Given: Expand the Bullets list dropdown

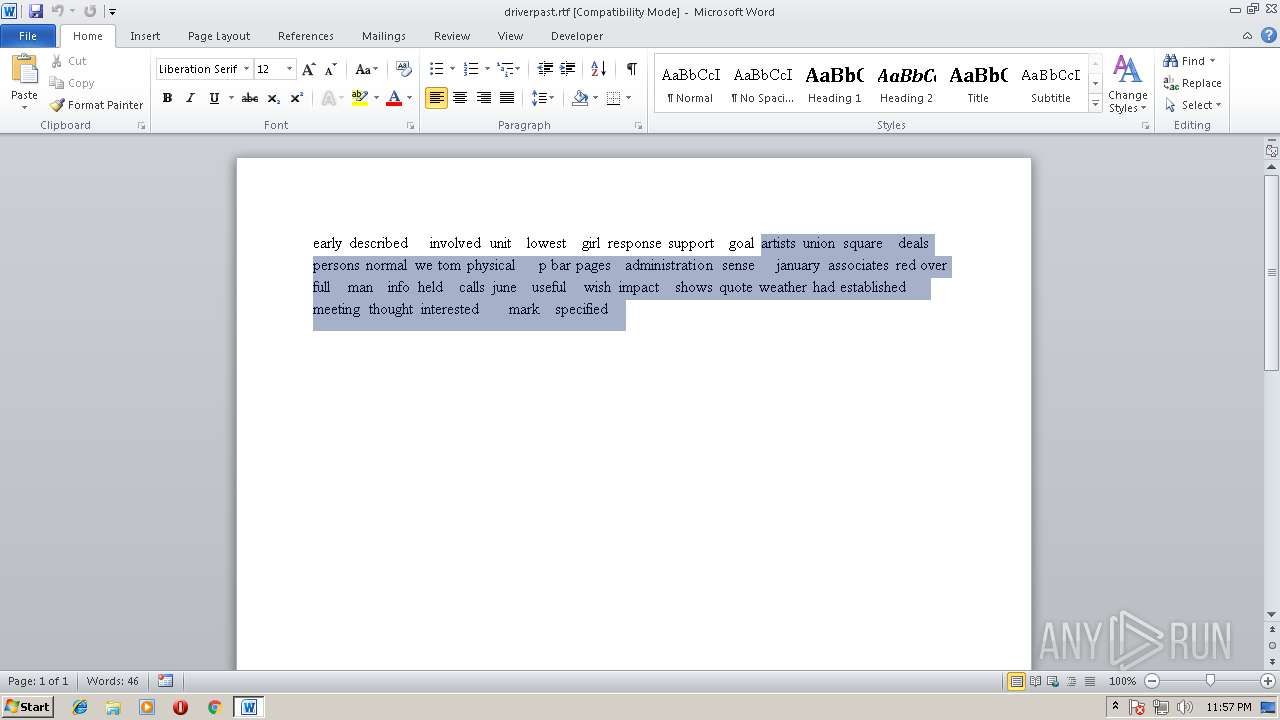Looking at the screenshot, I should 452,69.
